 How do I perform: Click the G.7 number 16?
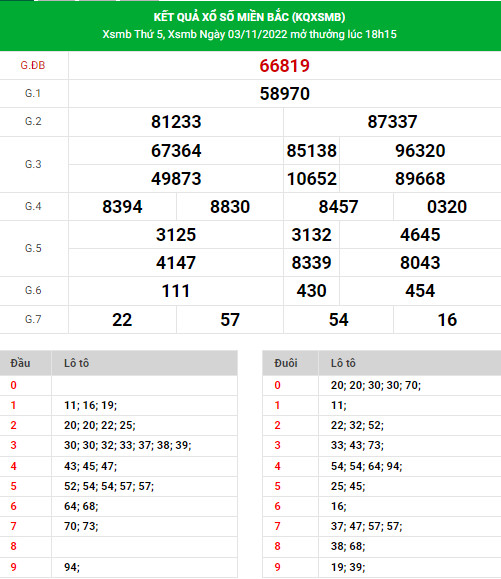coord(447,320)
